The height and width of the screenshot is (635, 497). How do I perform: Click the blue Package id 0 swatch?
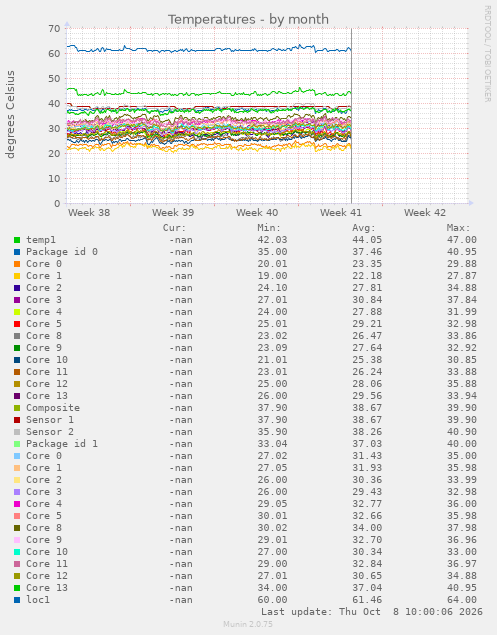pyautogui.click(x=17, y=252)
